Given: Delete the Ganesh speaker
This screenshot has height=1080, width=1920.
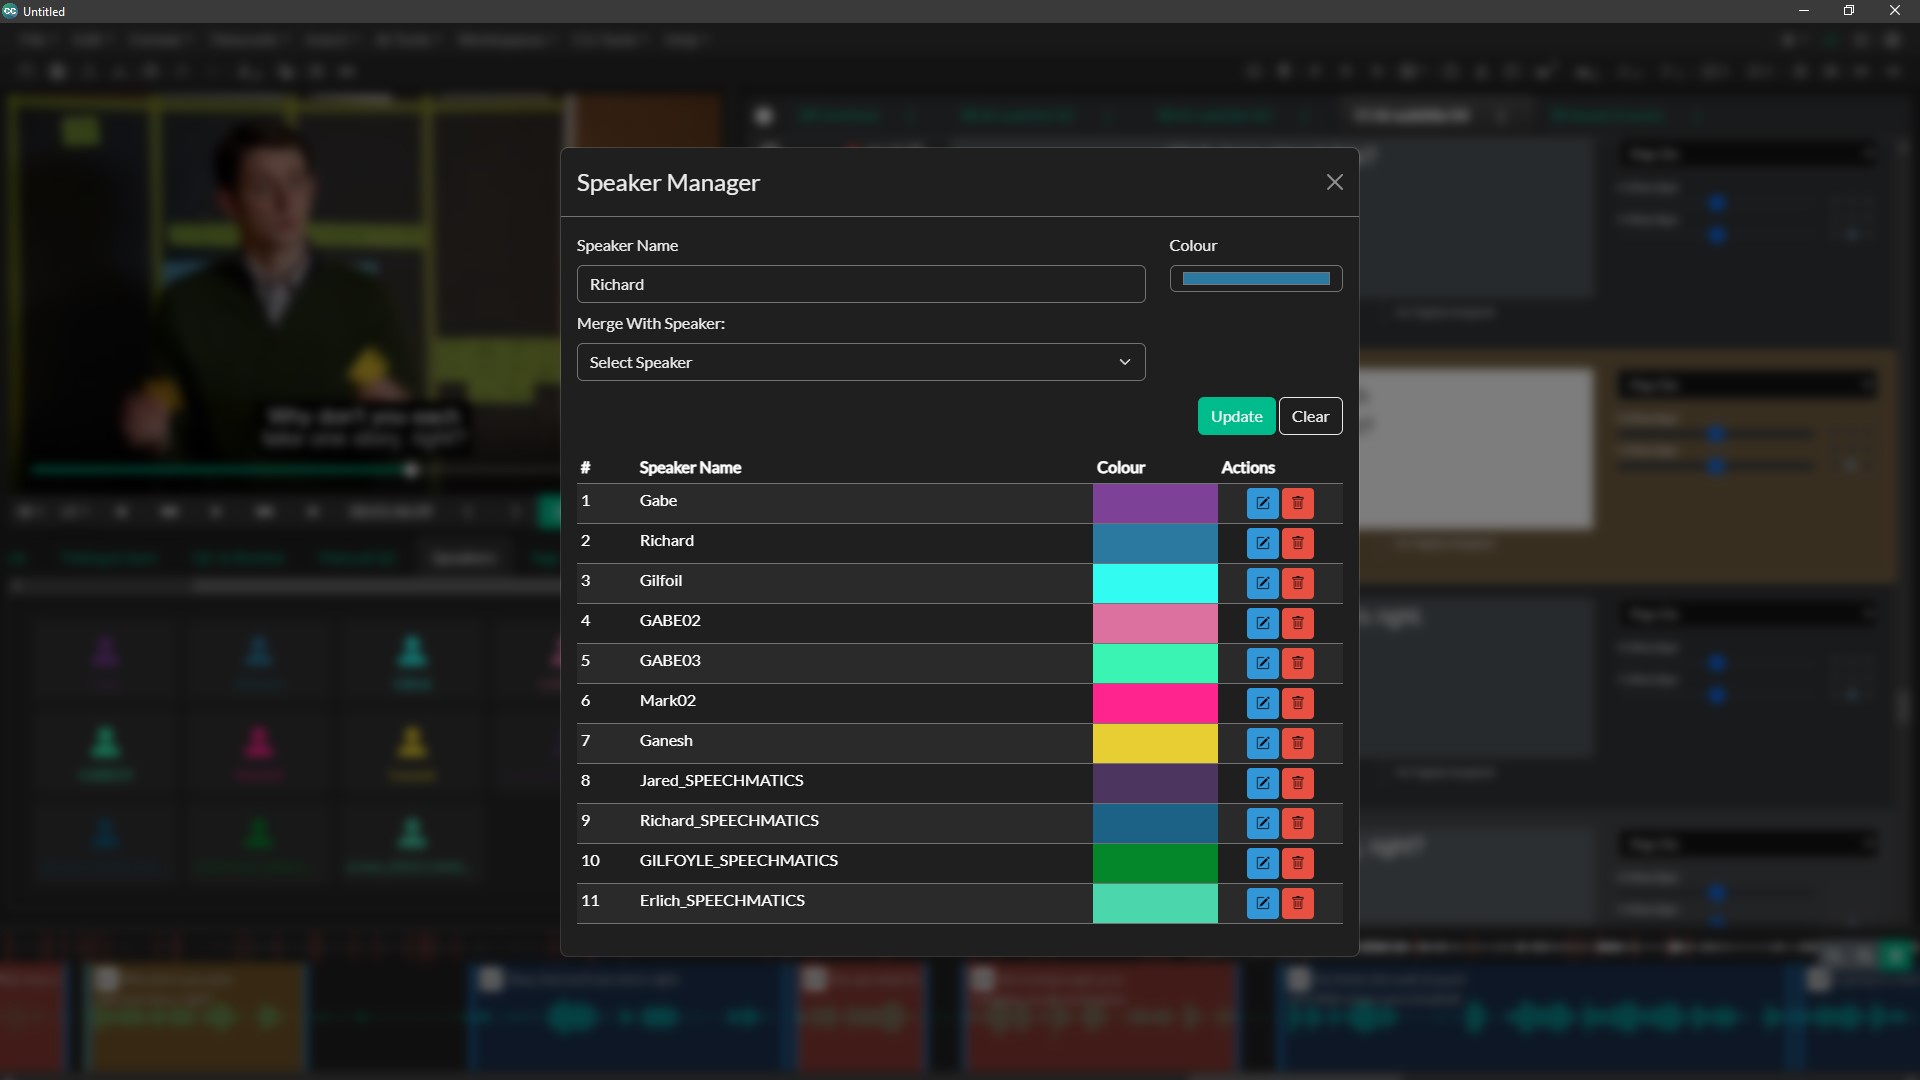Looking at the screenshot, I should tap(1298, 743).
